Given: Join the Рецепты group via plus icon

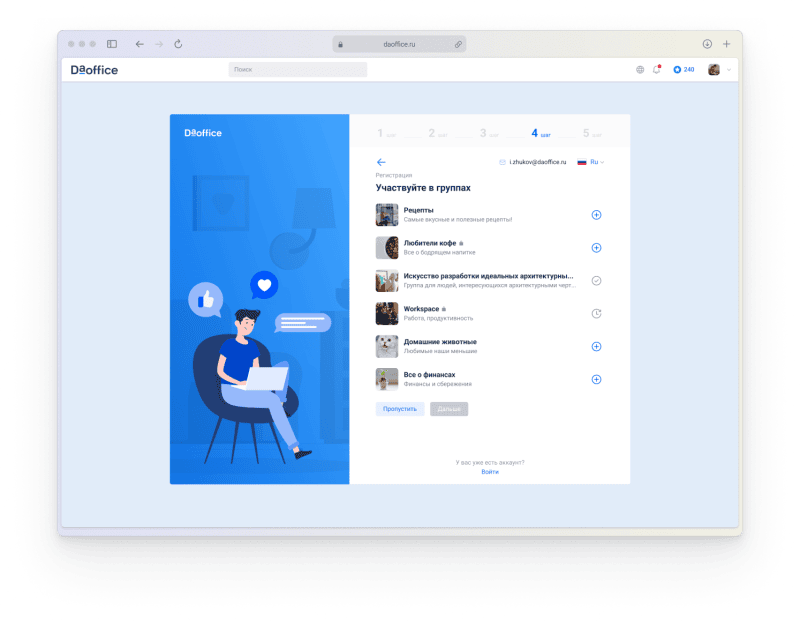Looking at the screenshot, I should [596, 215].
